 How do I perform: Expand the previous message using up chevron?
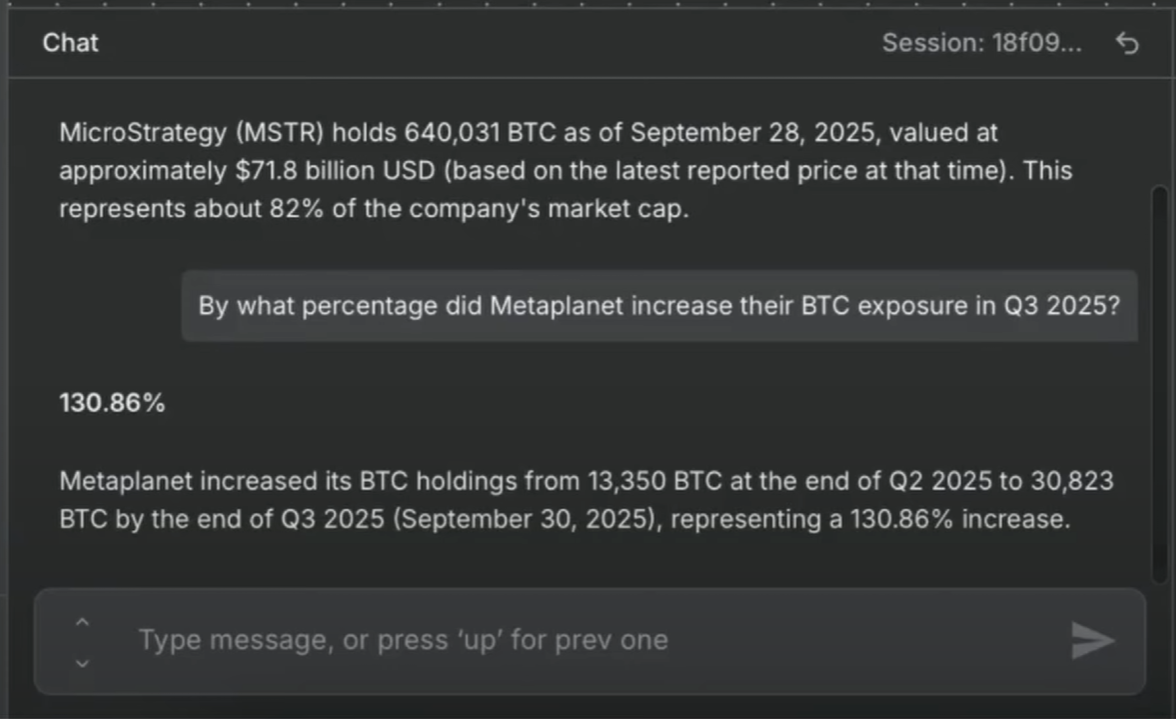(83, 620)
